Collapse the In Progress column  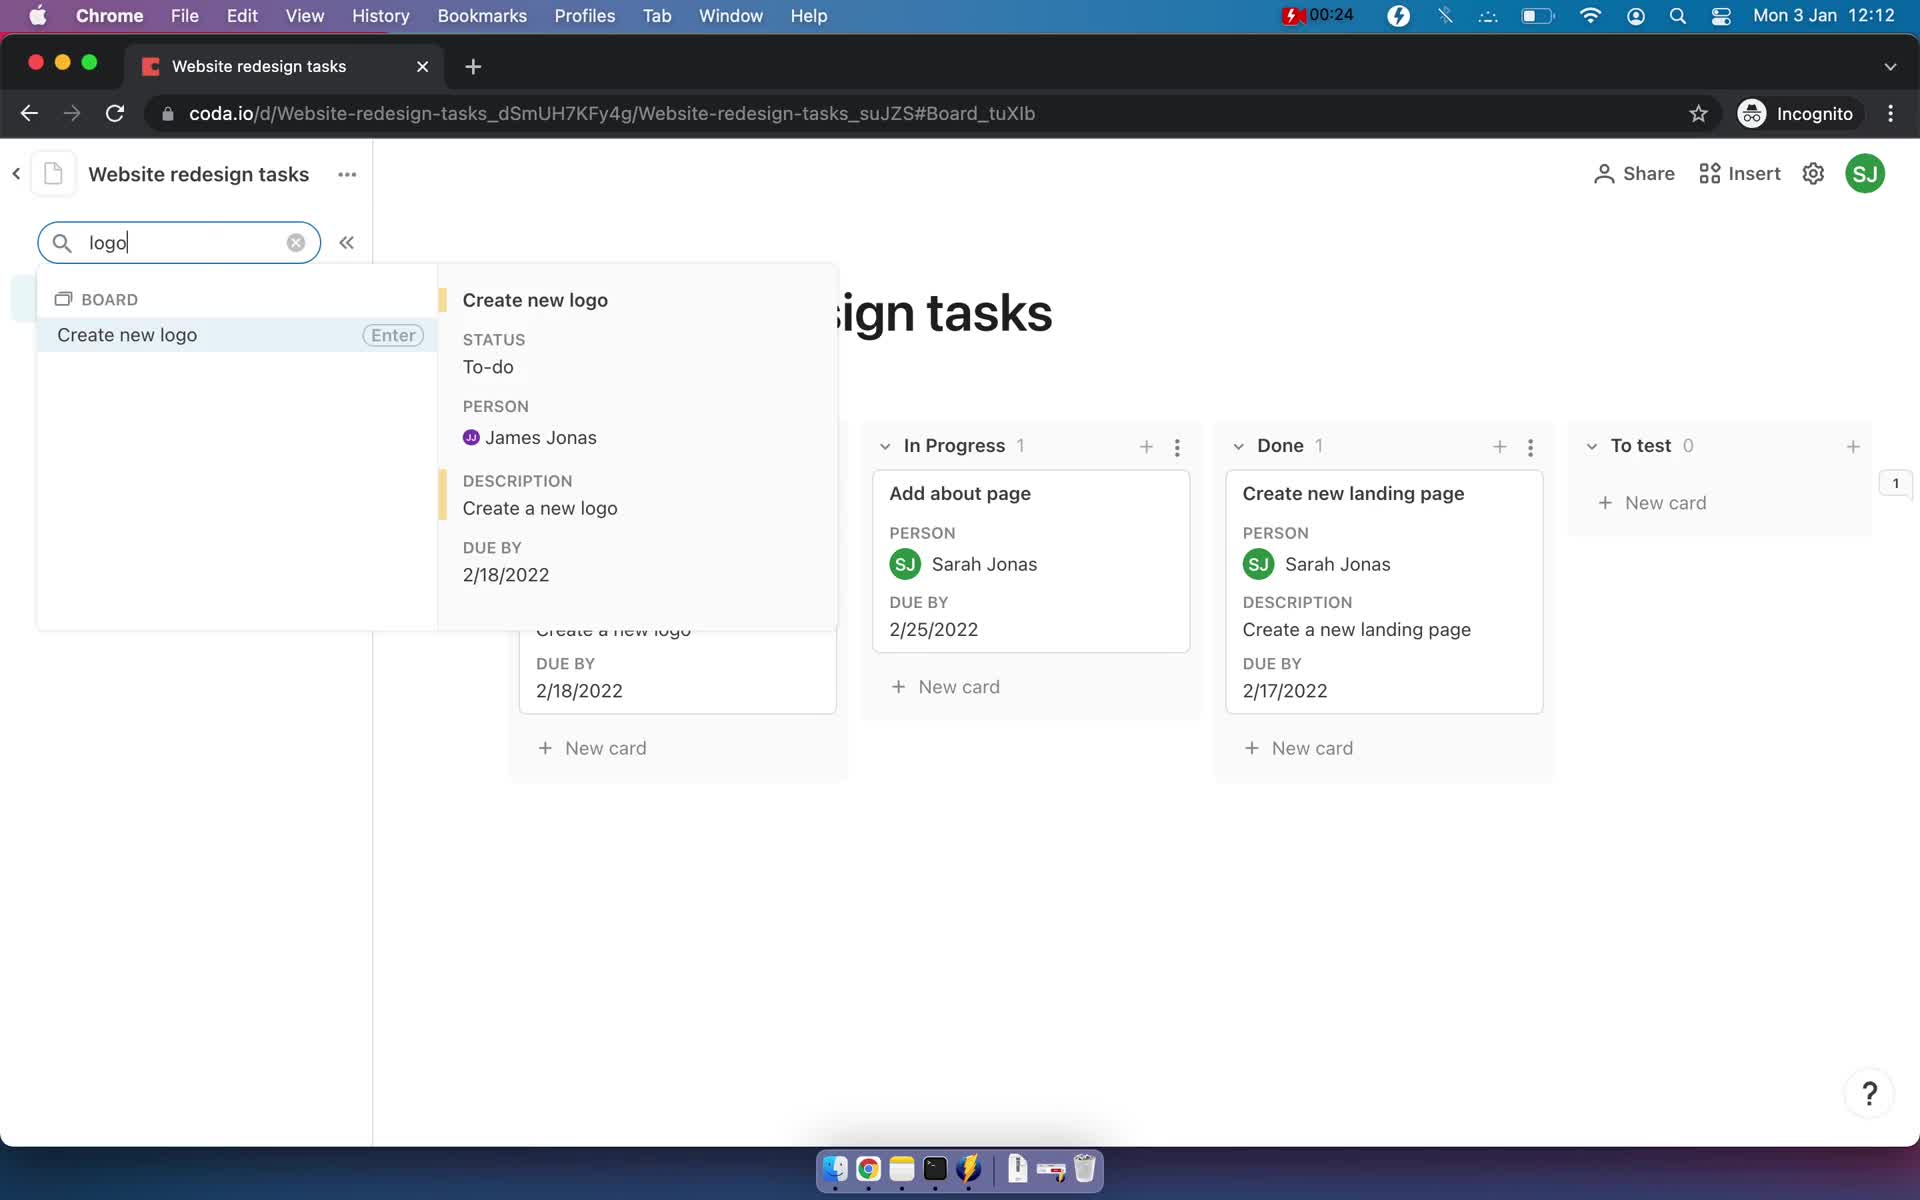pos(885,447)
